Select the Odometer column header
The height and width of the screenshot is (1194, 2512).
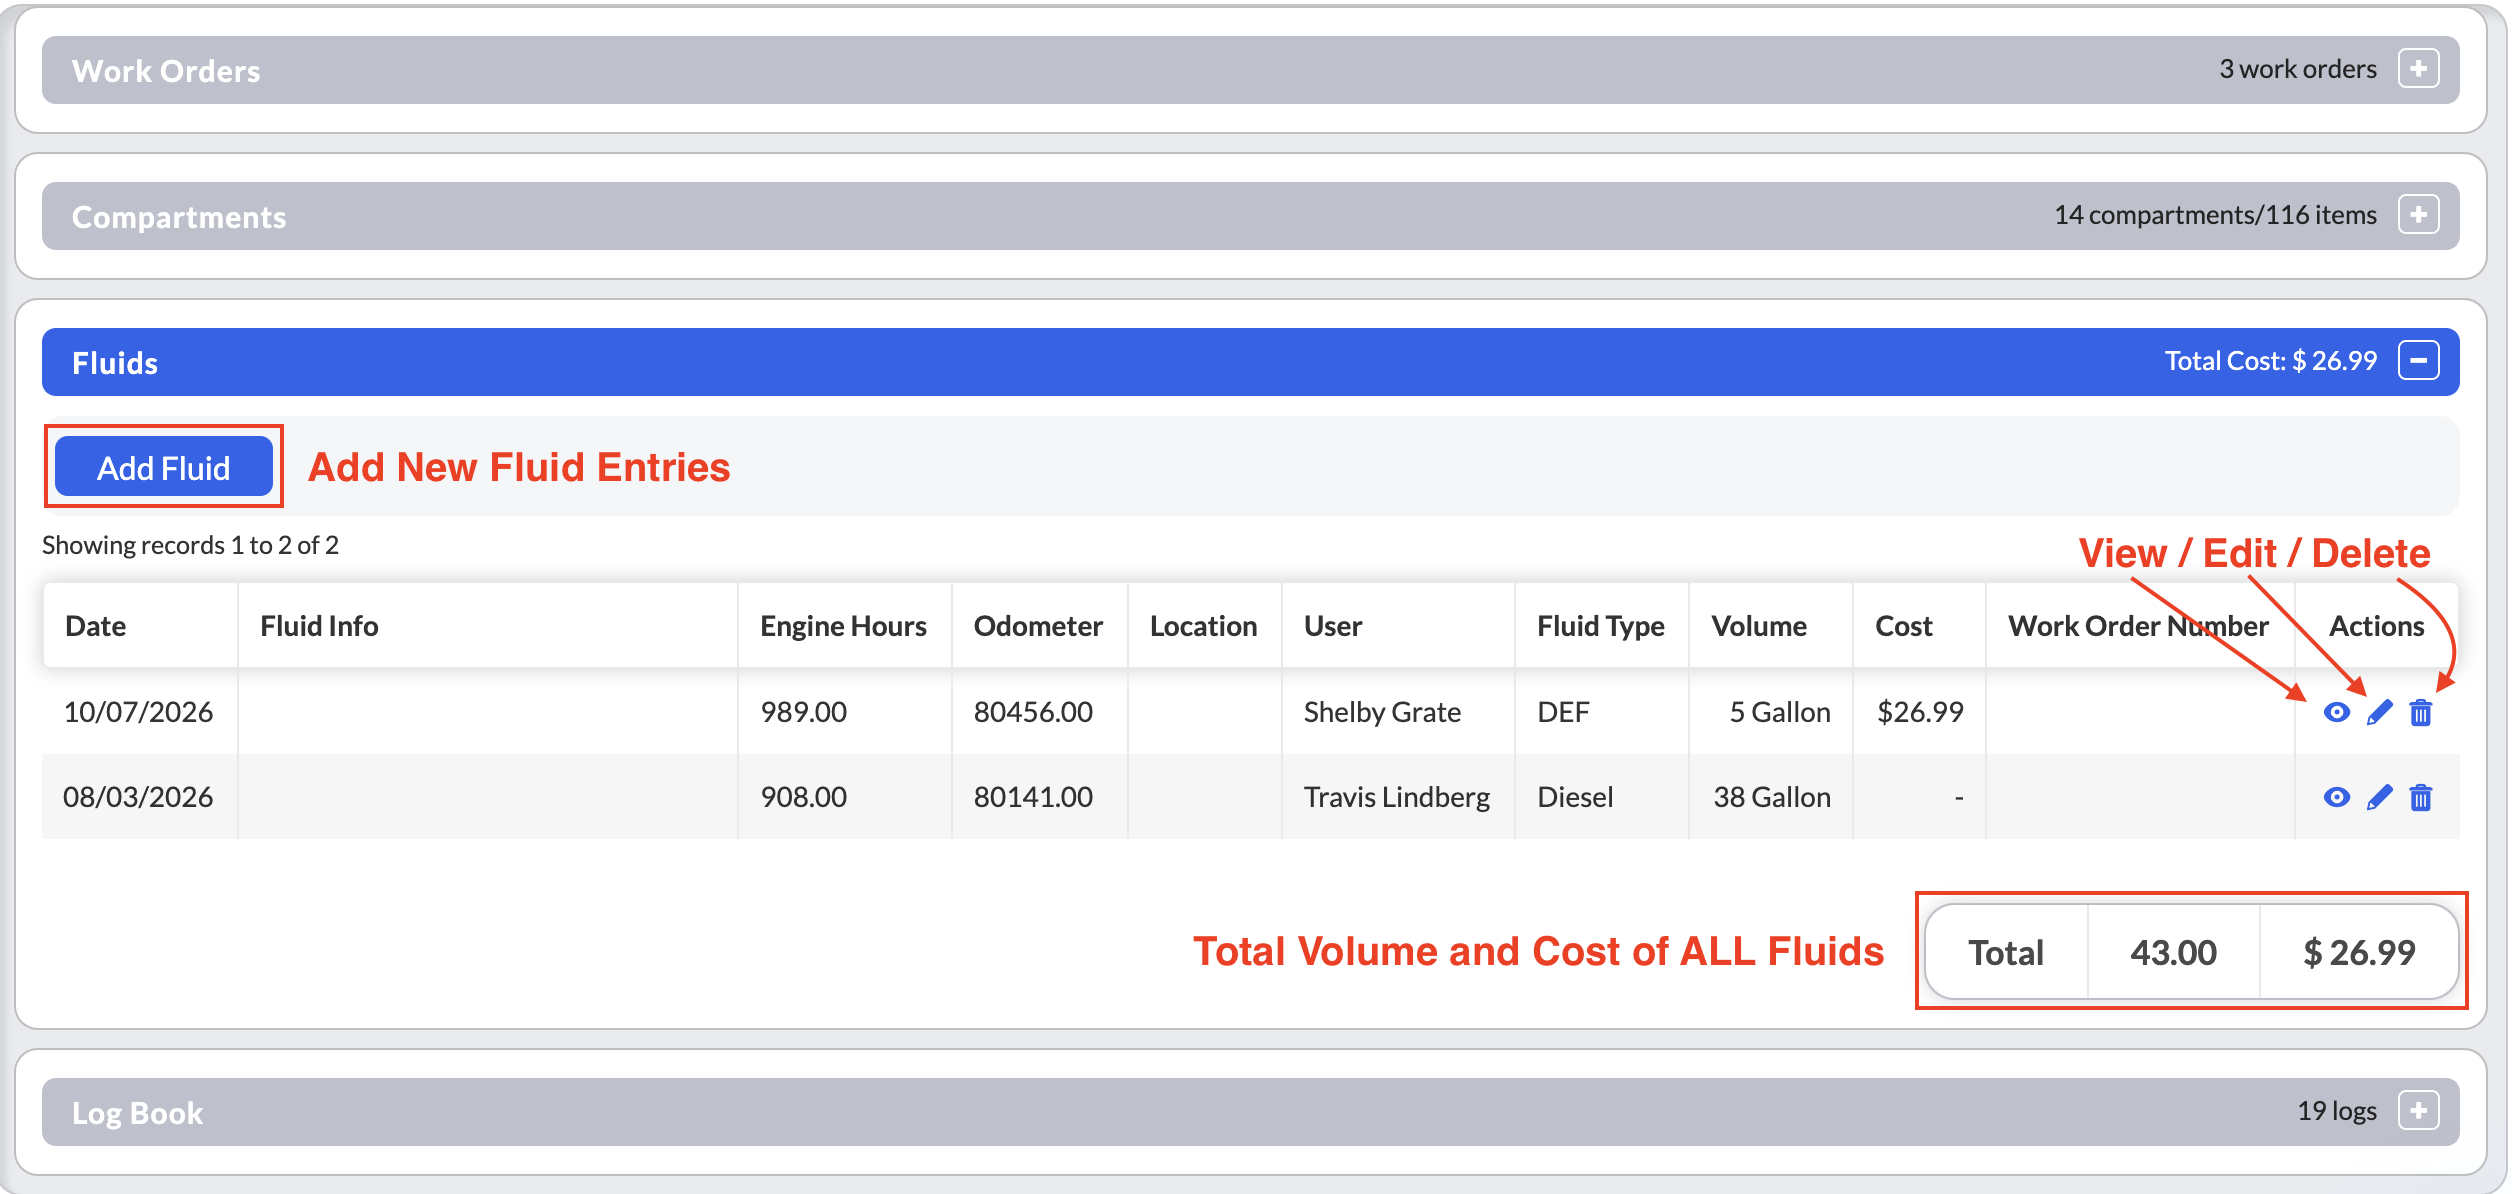(1038, 626)
